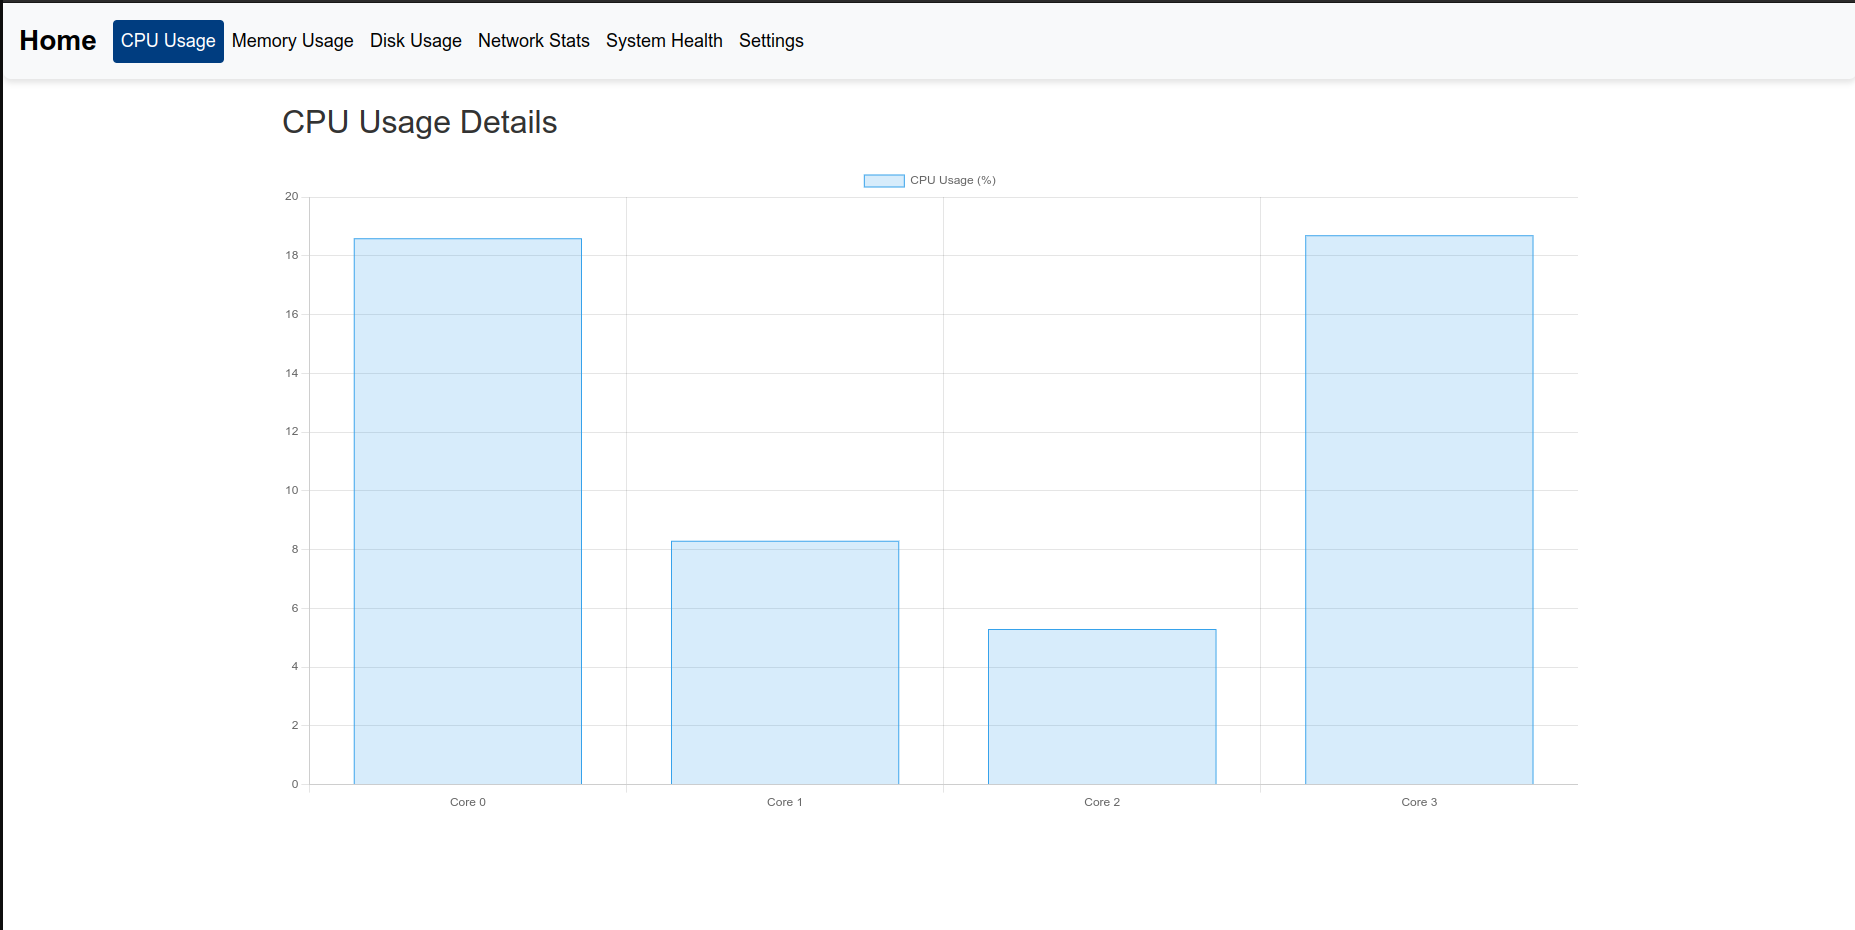Open the Home link
The height and width of the screenshot is (930, 1855).
58,41
